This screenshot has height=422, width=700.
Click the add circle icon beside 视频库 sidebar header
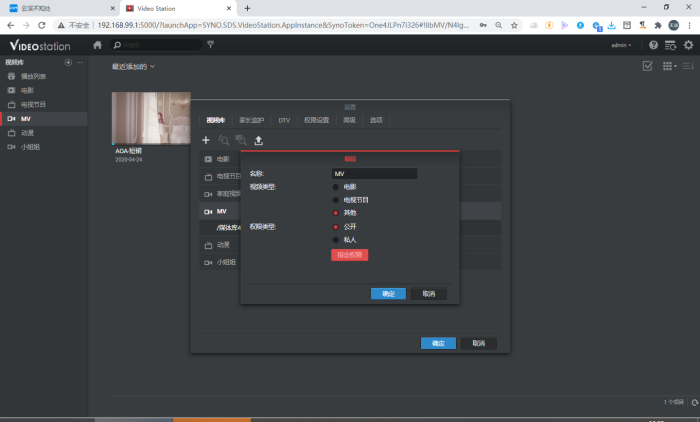click(68, 63)
